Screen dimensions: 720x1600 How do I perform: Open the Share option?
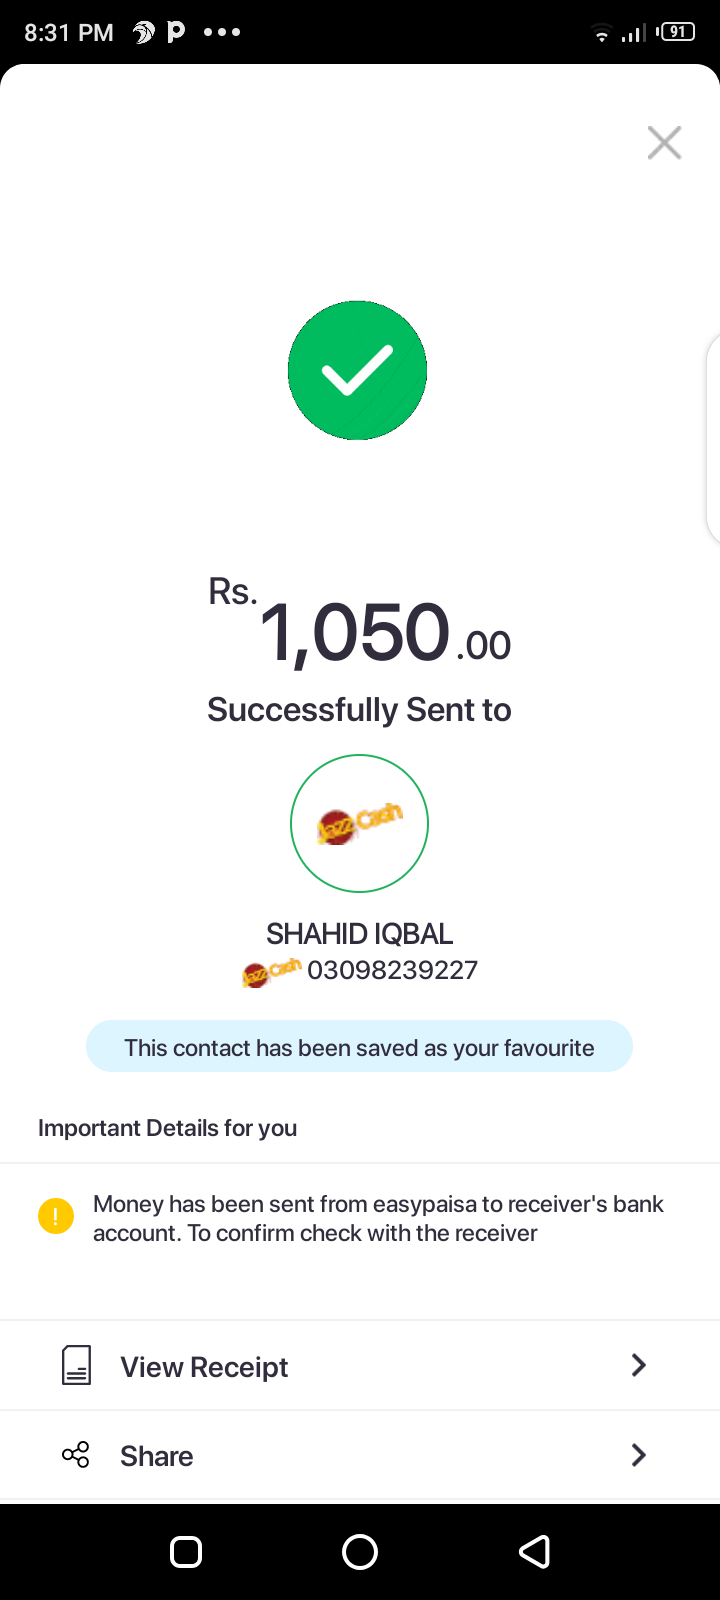point(360,1456)
